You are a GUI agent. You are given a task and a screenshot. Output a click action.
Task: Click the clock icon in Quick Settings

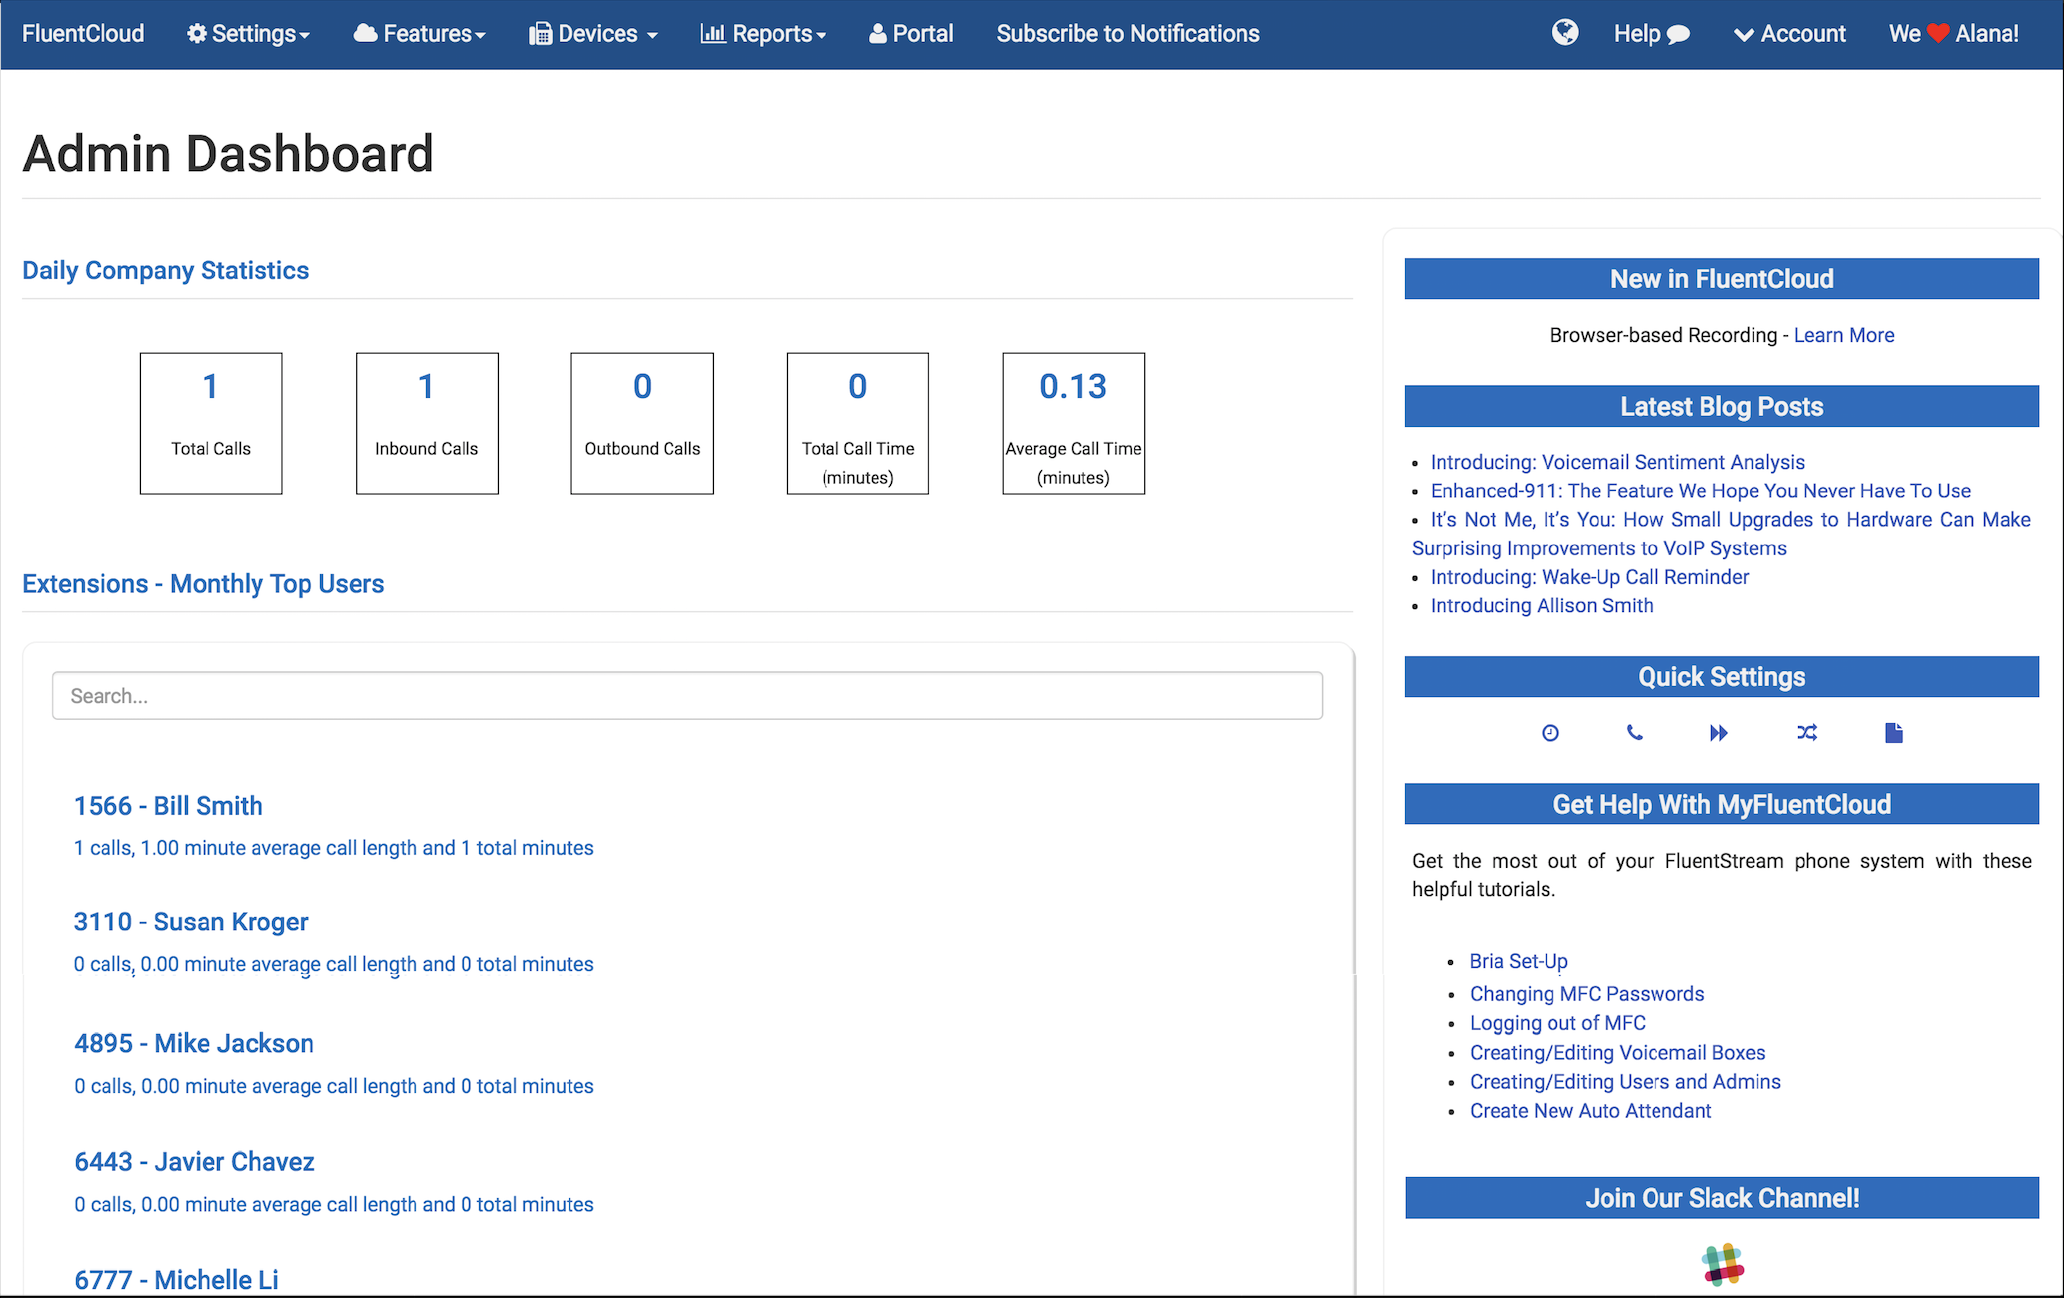[1550, 733]
